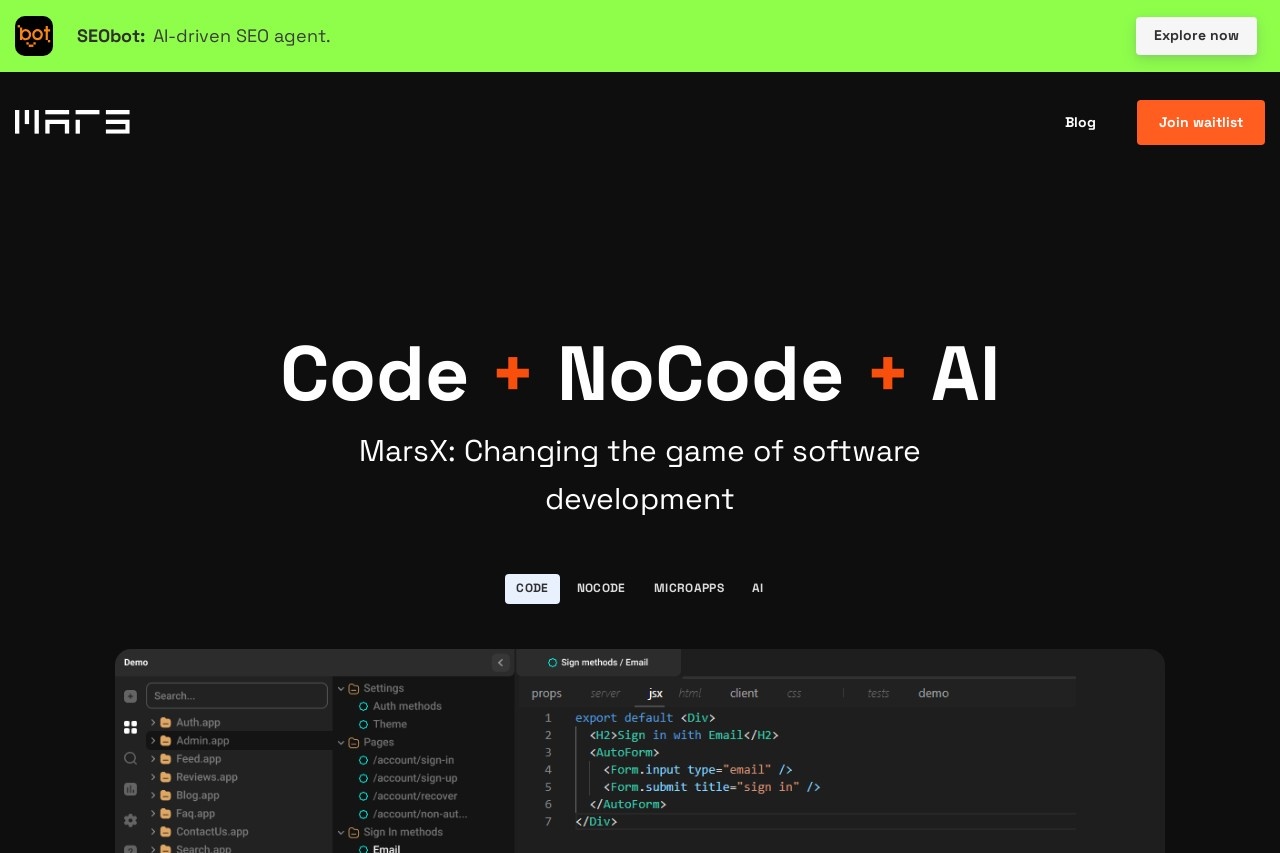Click the Search field in Demo panel
1280x853 pixels.
tap(237, 696)
